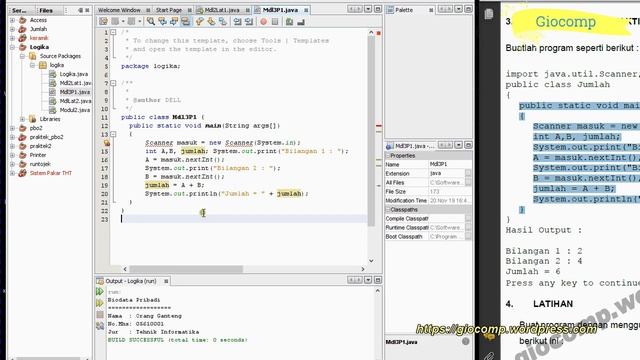Viewport: 640px width, 360px height.
Task: Expand the pbo2 project node
Action: point(13,128)
